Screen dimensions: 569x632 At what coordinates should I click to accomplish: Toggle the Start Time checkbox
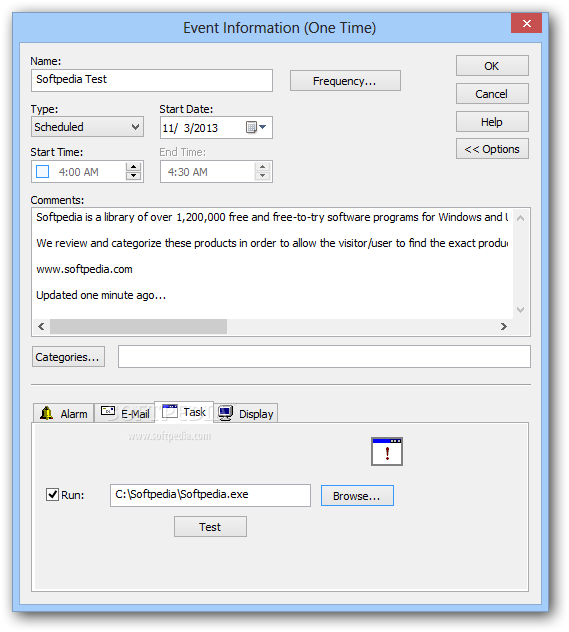coord(43,172)
